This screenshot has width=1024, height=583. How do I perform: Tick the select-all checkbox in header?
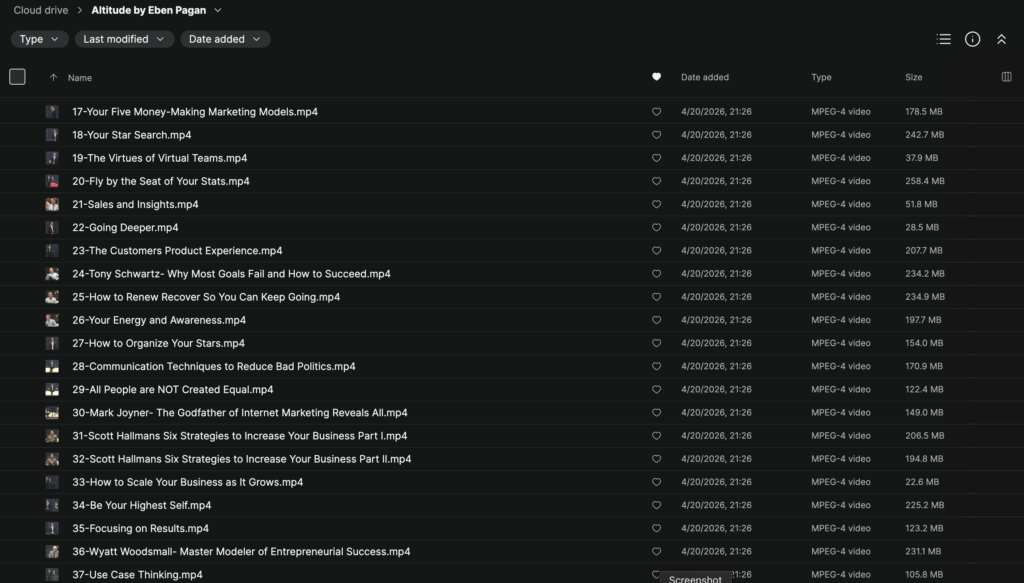click(17, 77)
